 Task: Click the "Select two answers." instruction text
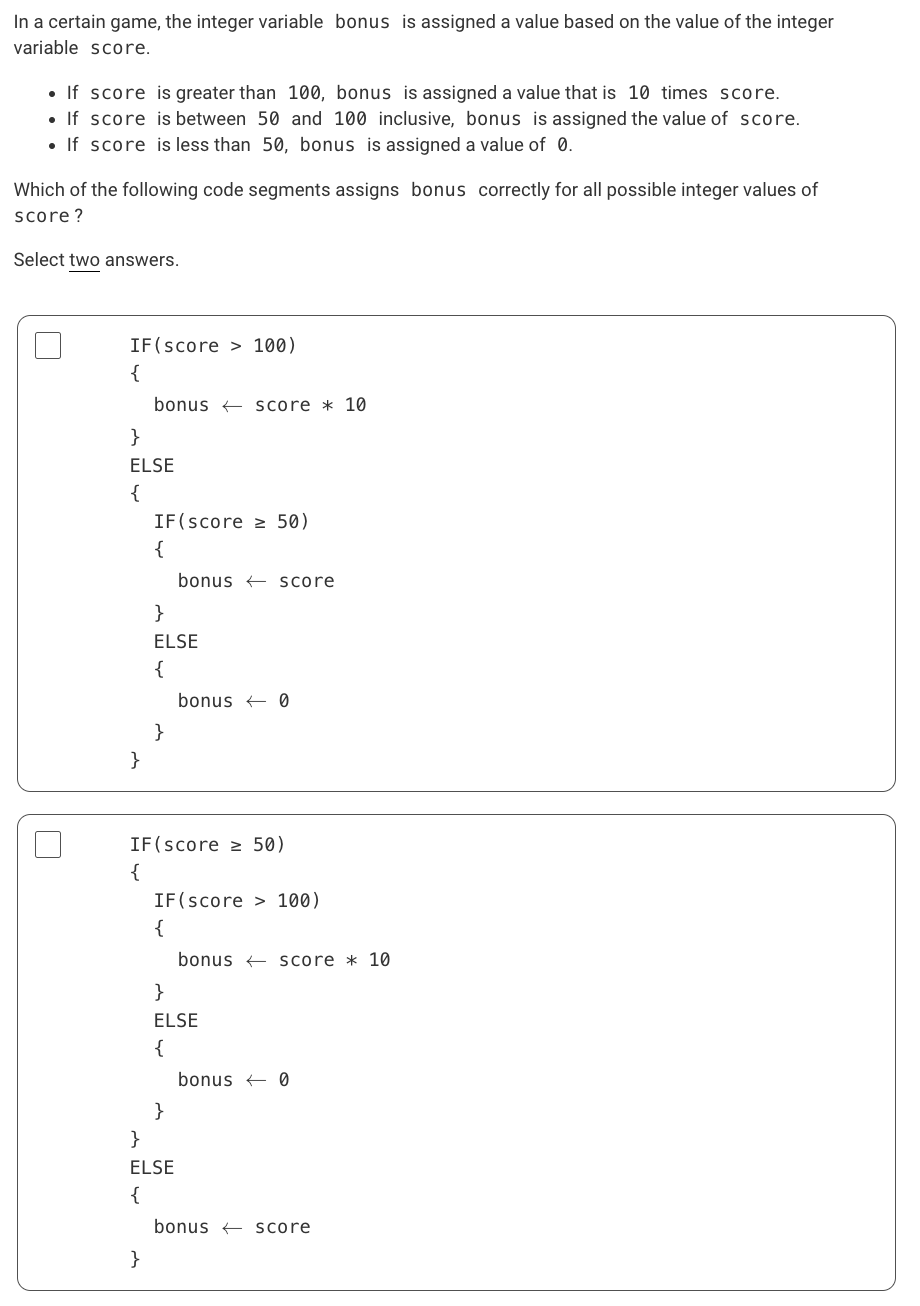[96, 260]
